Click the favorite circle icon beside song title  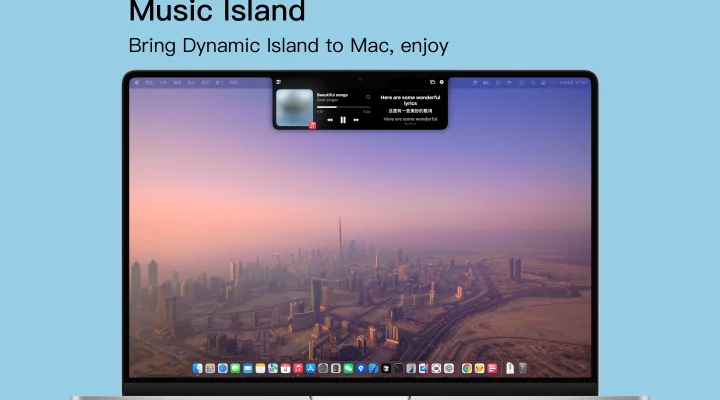[x=368, y=97]
